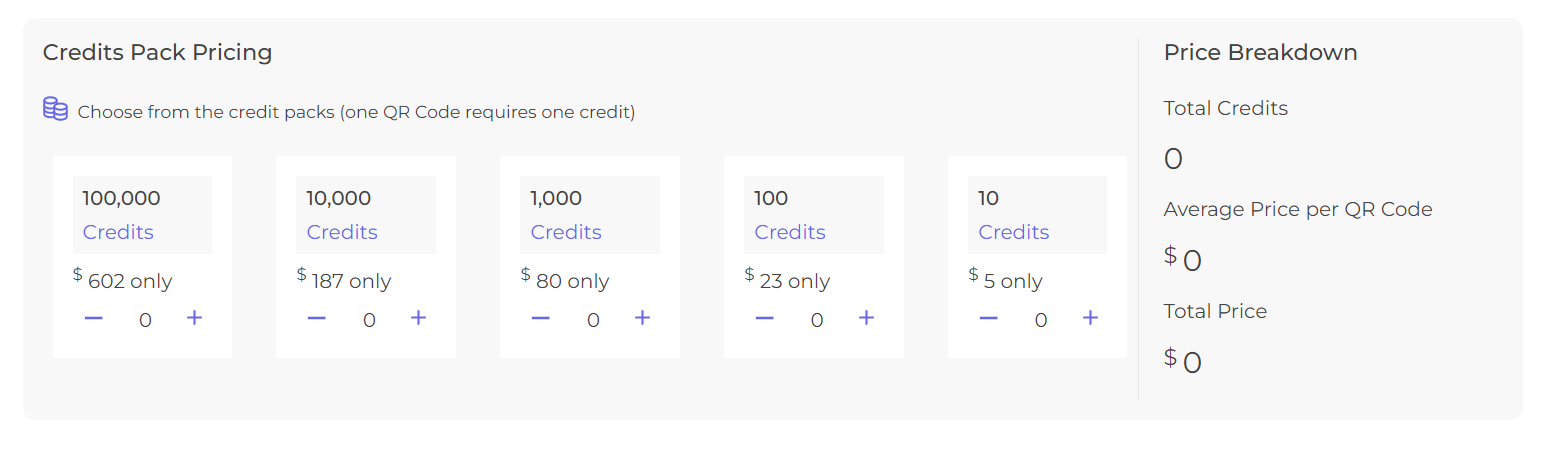Click quantity field of $5 pack
The image size is (1567, 462).
tap(1041, 320)
